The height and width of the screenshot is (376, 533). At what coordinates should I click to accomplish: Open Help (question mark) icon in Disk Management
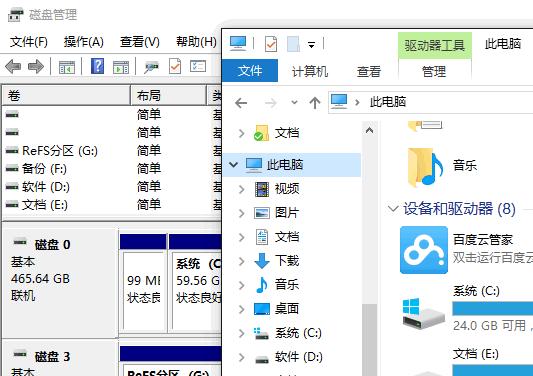pos(98,66)
